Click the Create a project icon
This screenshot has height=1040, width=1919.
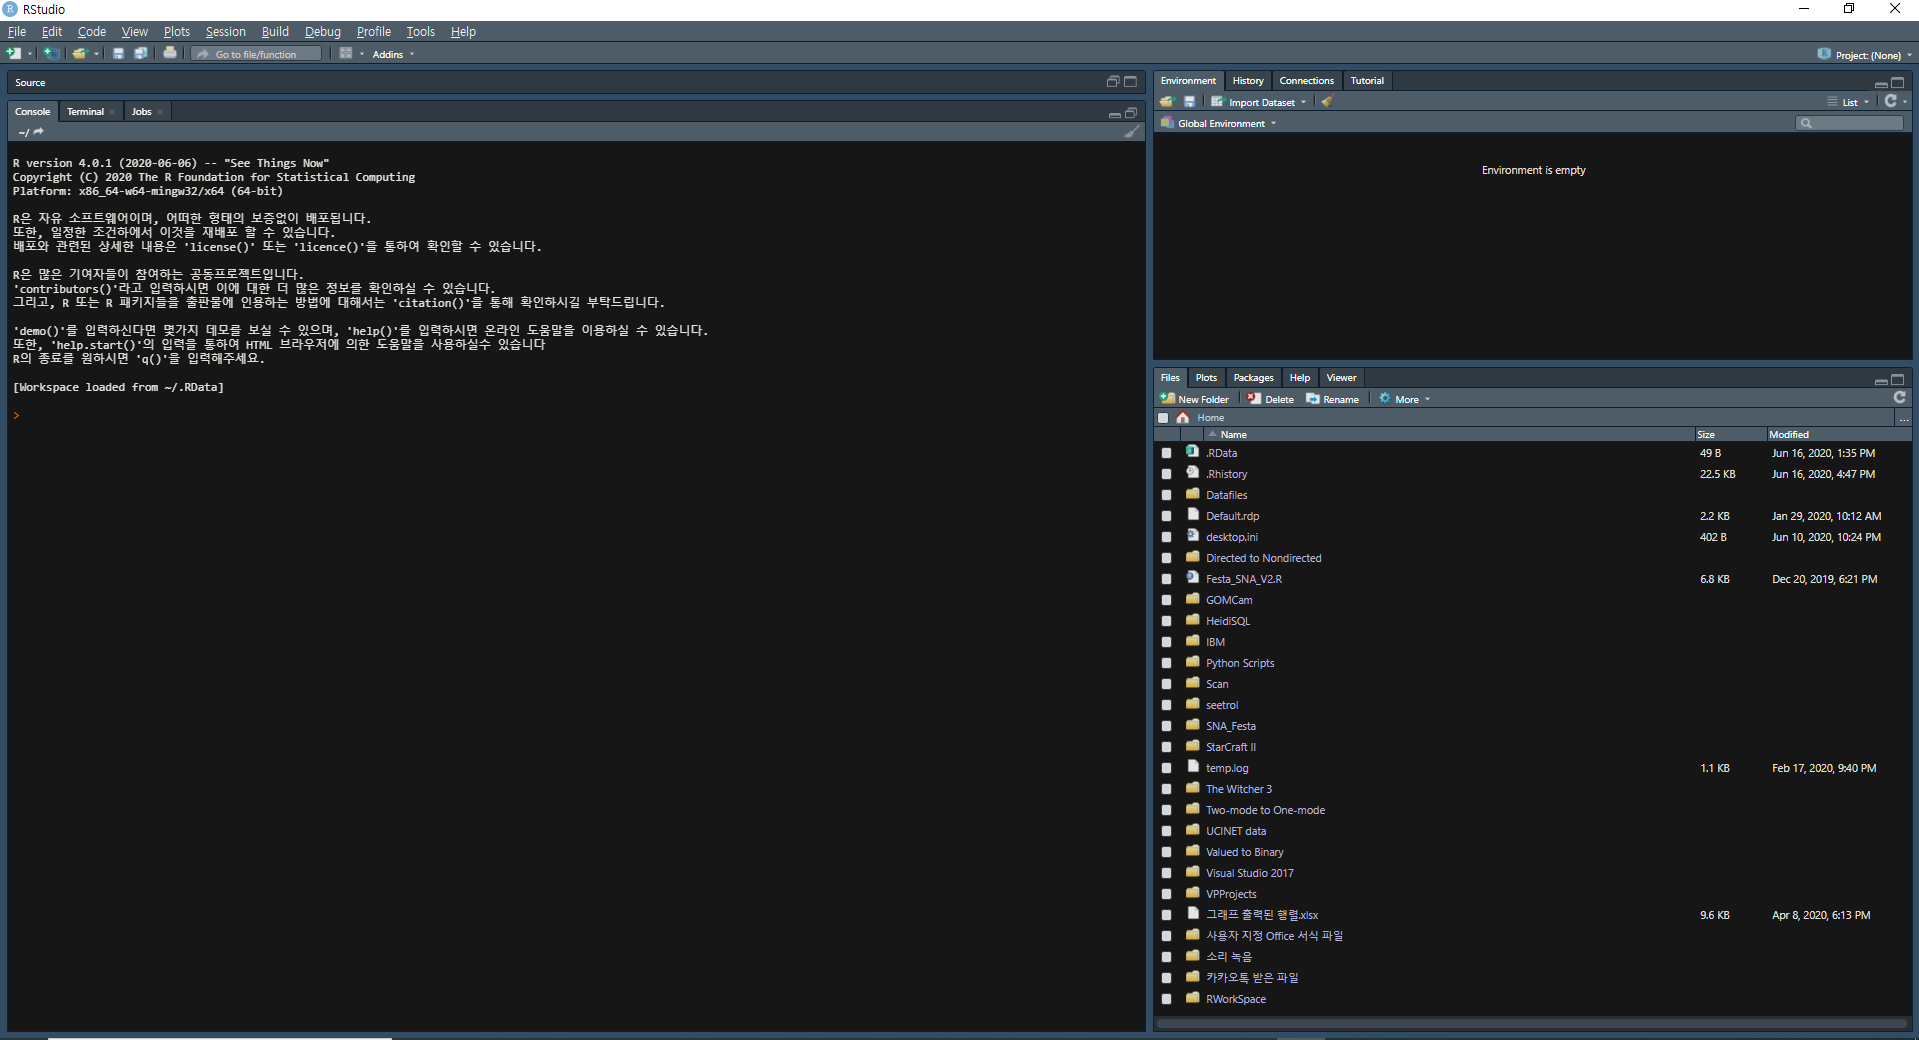[51, 54]
